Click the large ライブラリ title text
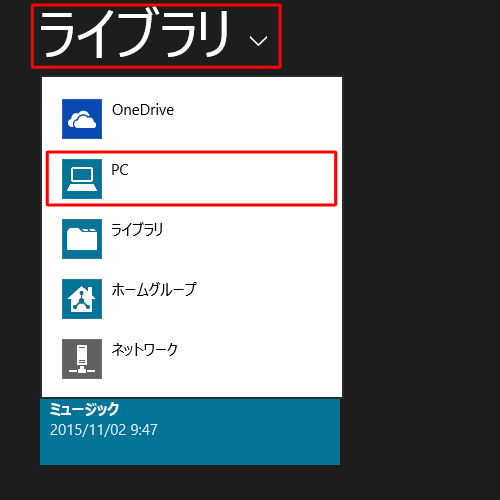Viewport: 500px width, 500px height. point(134,33)
